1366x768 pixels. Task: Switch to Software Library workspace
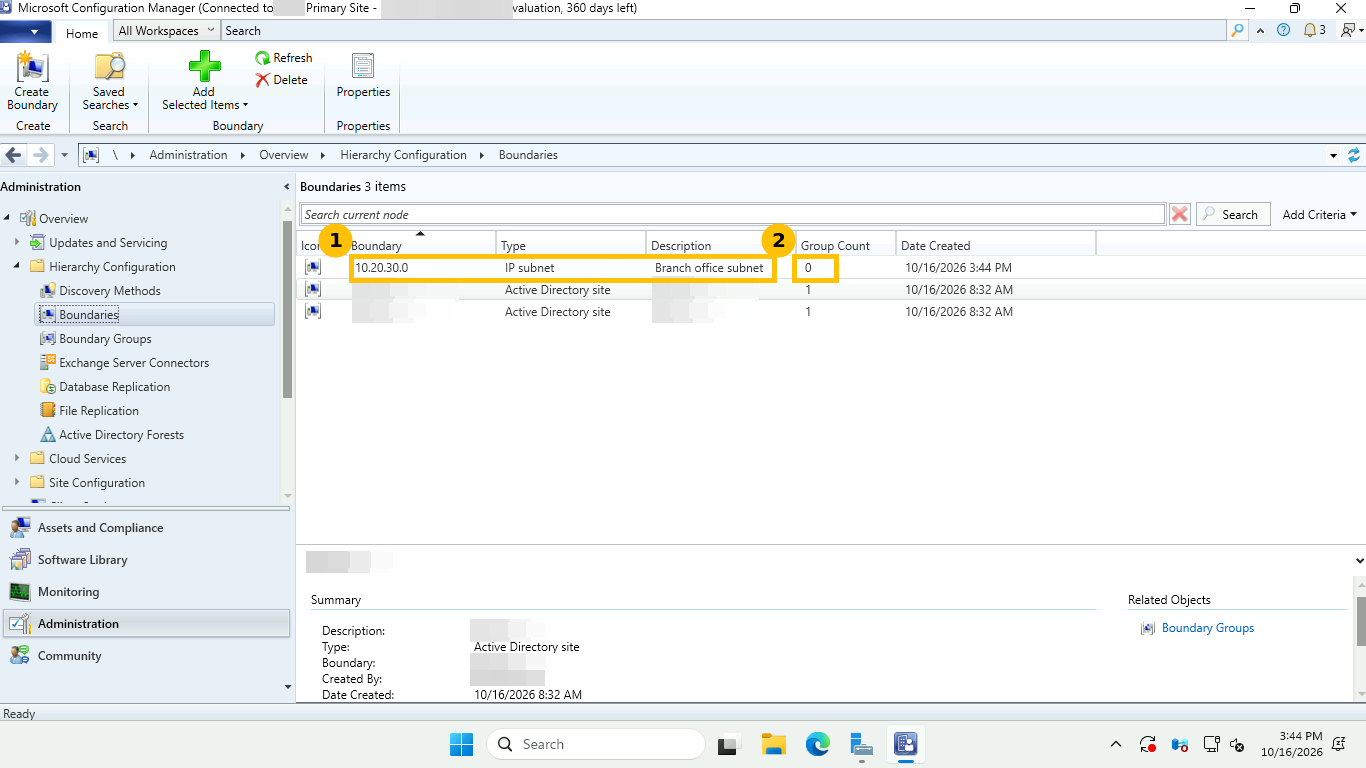[146, 560]
